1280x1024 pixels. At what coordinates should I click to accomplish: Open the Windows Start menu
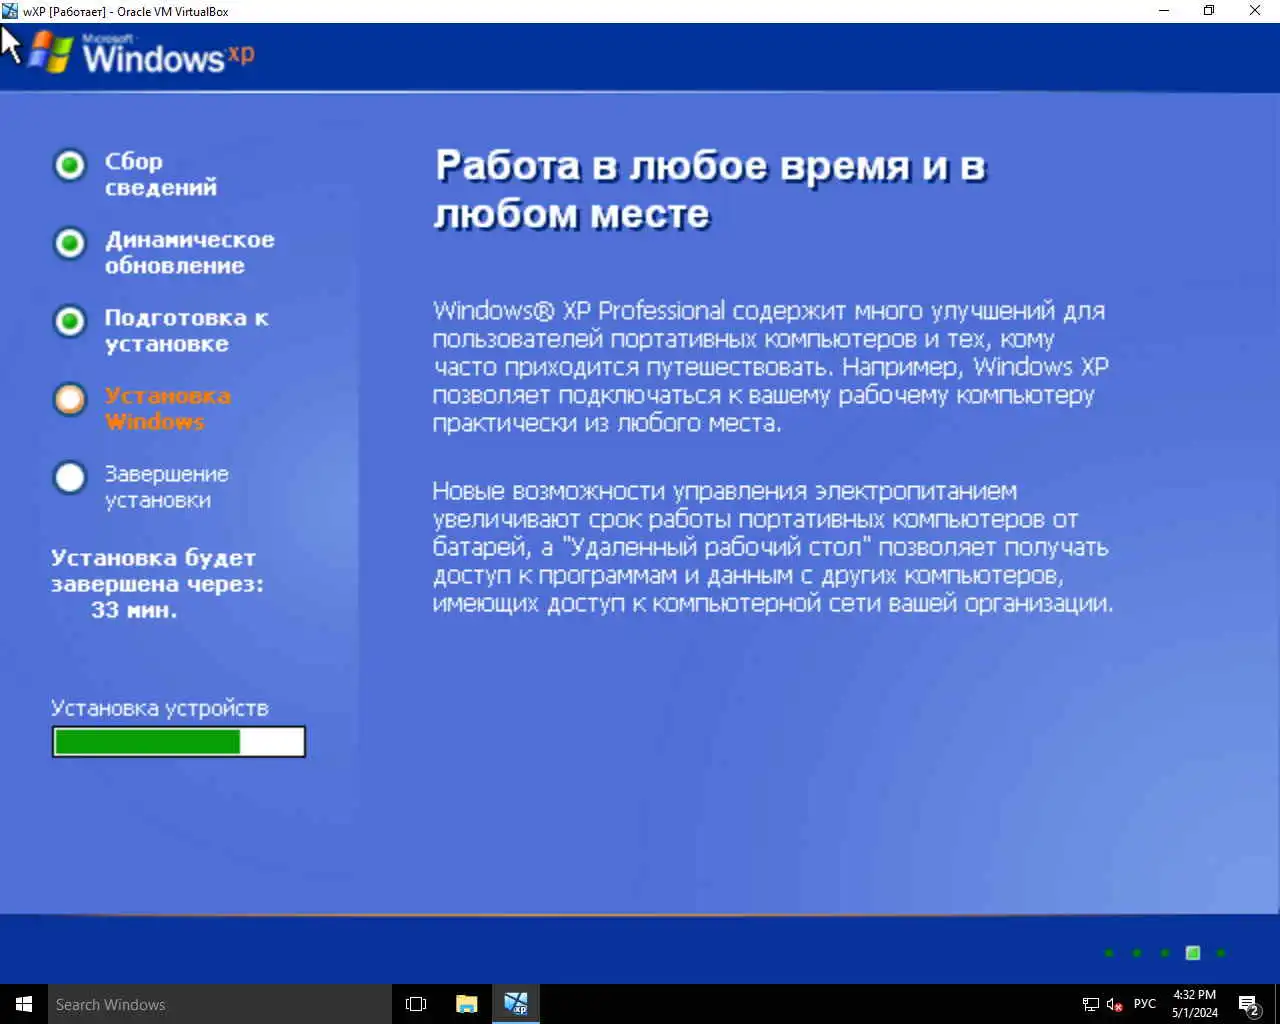[24, 1004]
